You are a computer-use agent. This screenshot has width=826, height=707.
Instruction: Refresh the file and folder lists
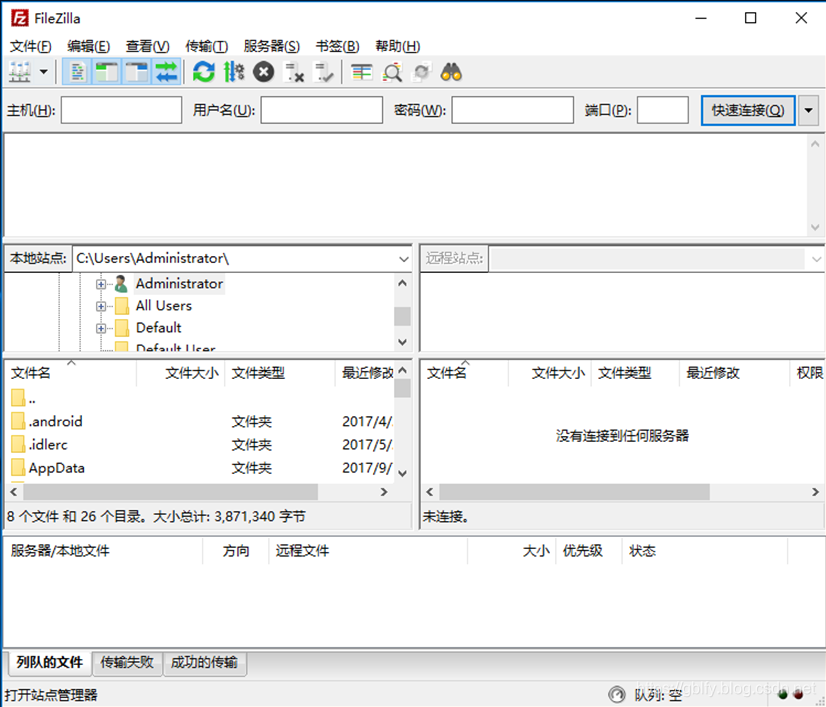pyautogui.click(x=203, y=71)
